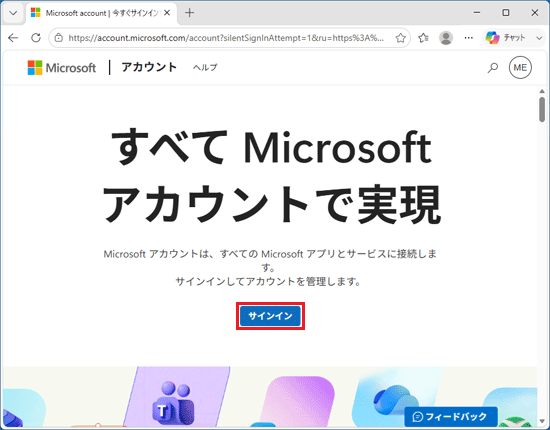
Task: View site info via the lock icon
Action: click(x=59, y=38)
